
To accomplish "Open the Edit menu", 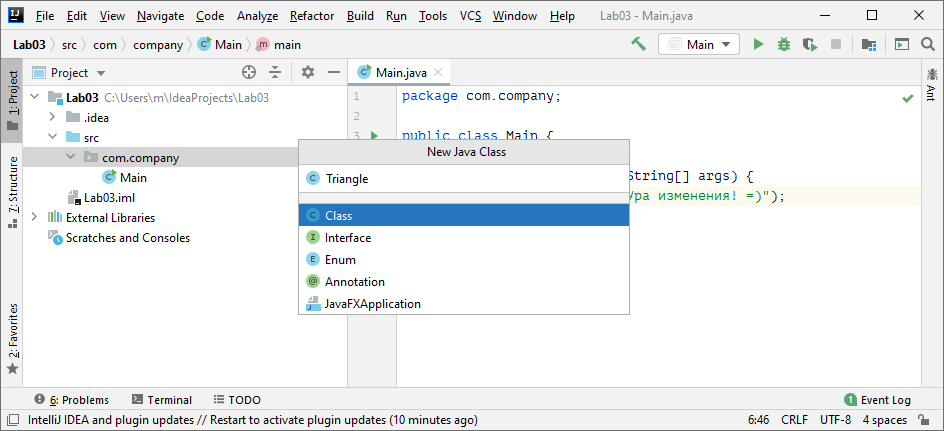I will coord(77,16).
